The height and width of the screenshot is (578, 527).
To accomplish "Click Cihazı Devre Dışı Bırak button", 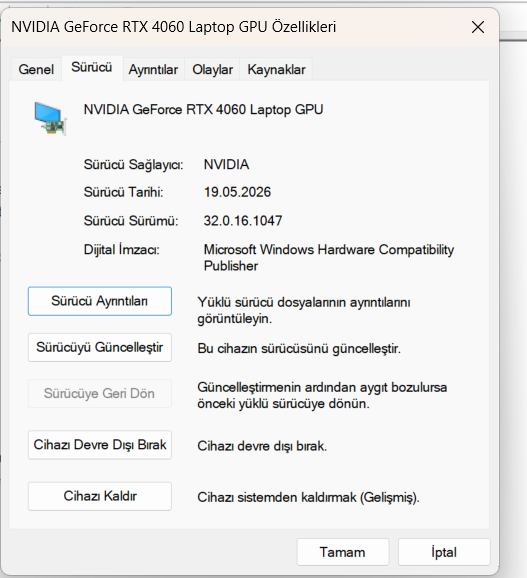I will click(x=100, y=445).
